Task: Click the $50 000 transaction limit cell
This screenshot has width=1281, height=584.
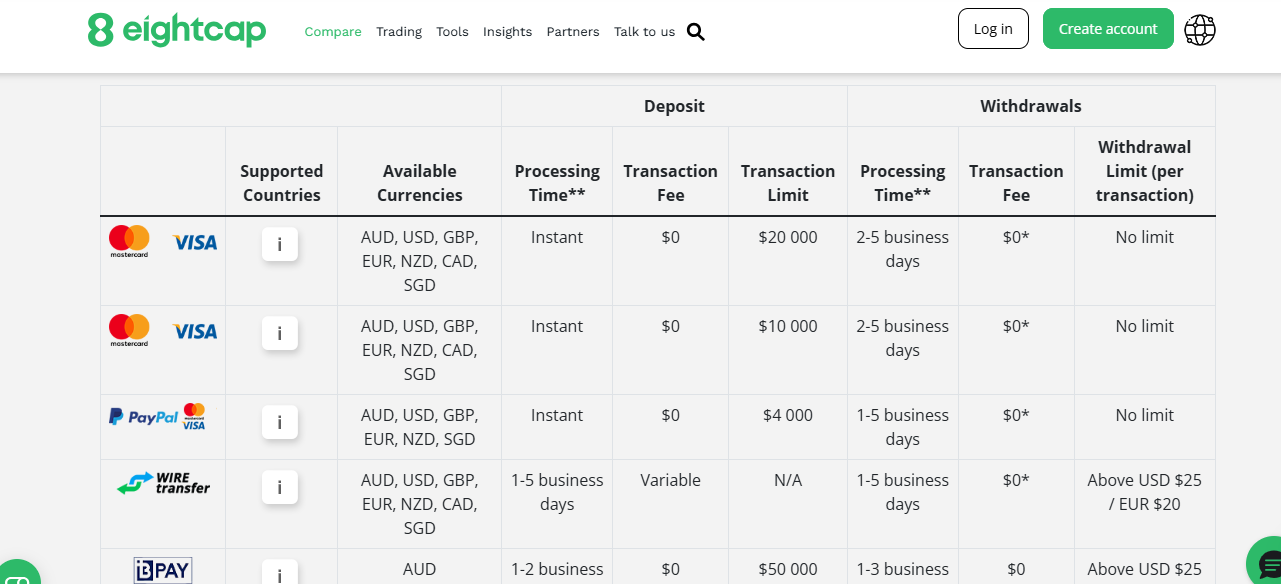Action: point(788,568)
